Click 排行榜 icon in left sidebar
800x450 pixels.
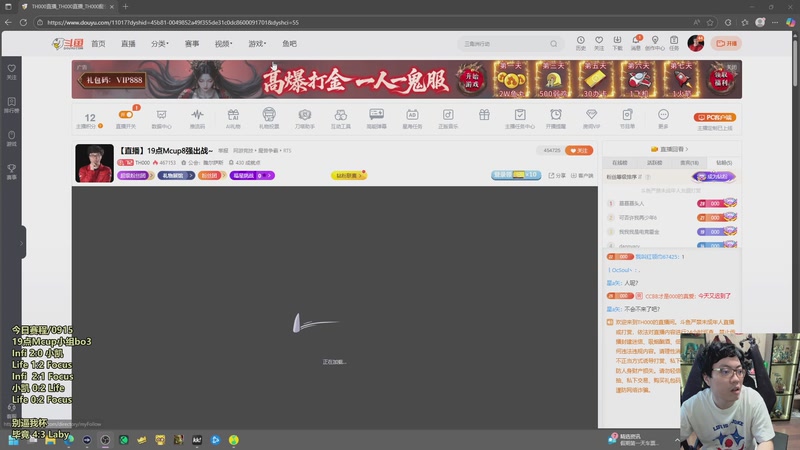click(x=11, y=106)
